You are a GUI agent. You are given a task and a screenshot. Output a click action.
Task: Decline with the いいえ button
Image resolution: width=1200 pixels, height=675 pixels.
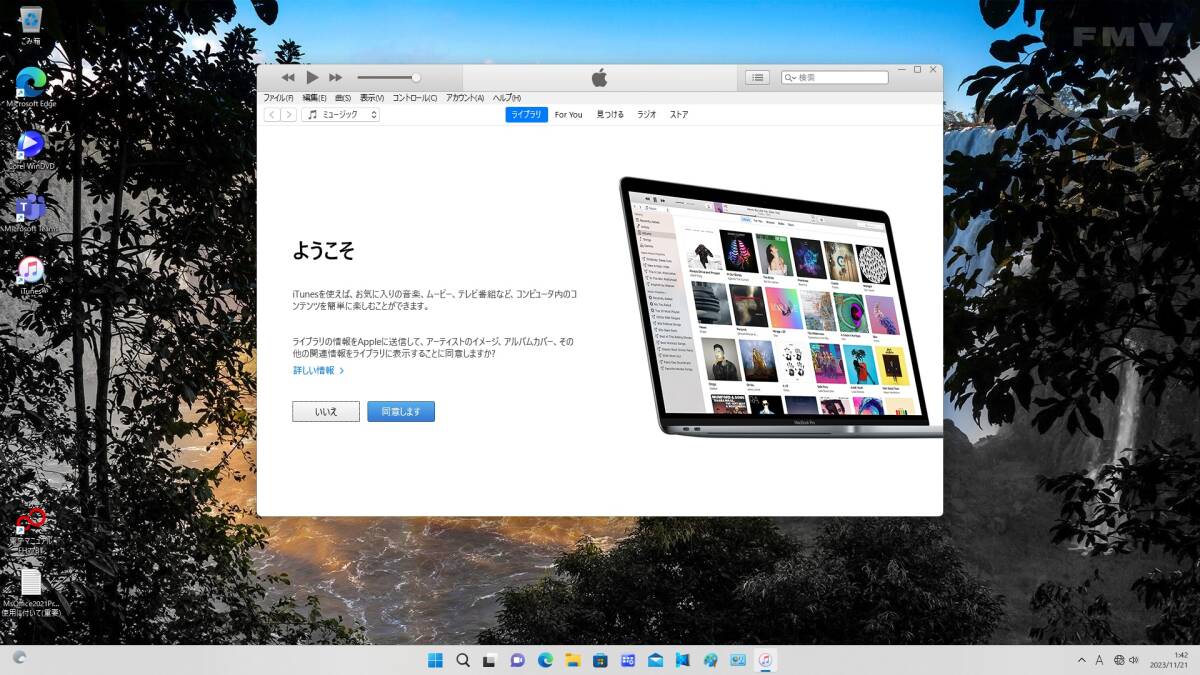[x=326, y=412]
